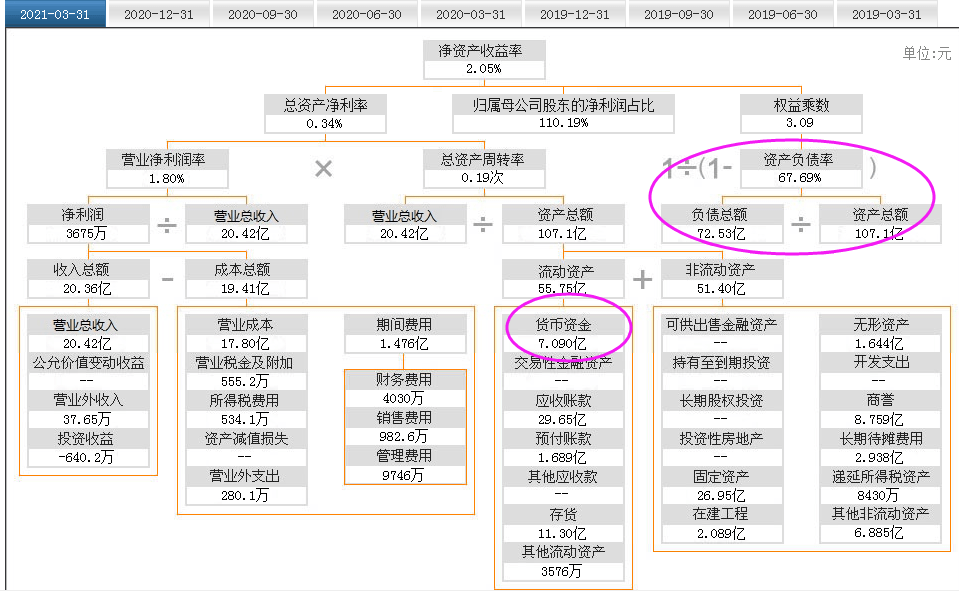The height and width of the screenshot is (594, 959).
Task: Select the 总资产净利率 0.34% box
Action: point(325,114)
